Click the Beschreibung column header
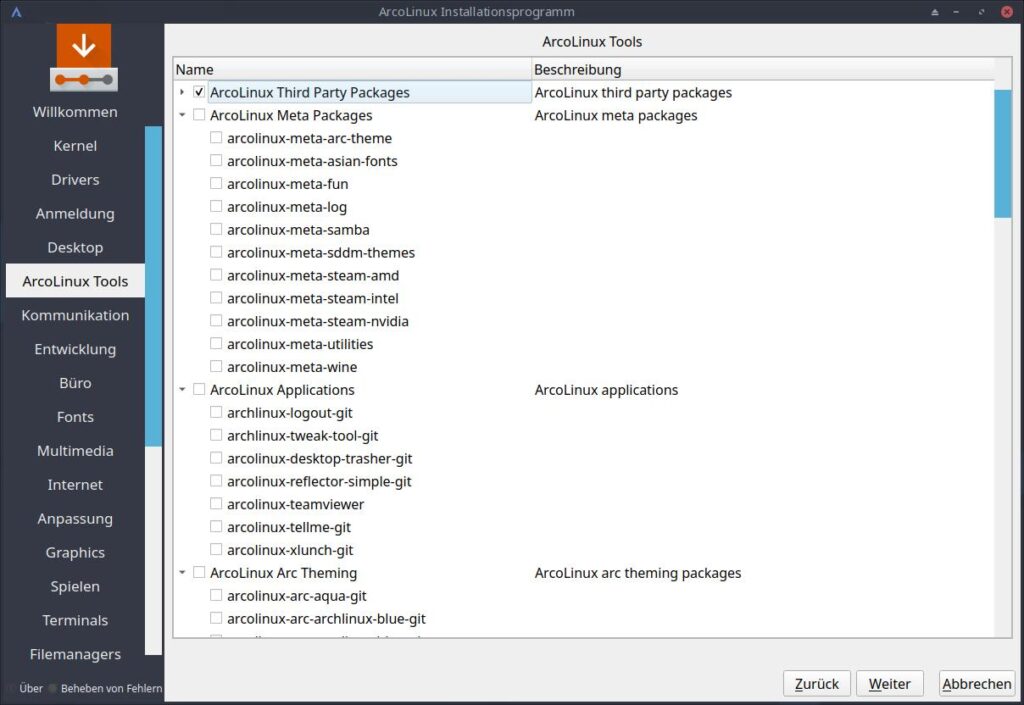The width and height of the screenshot is (1024, 705). [x=763, y=69]
